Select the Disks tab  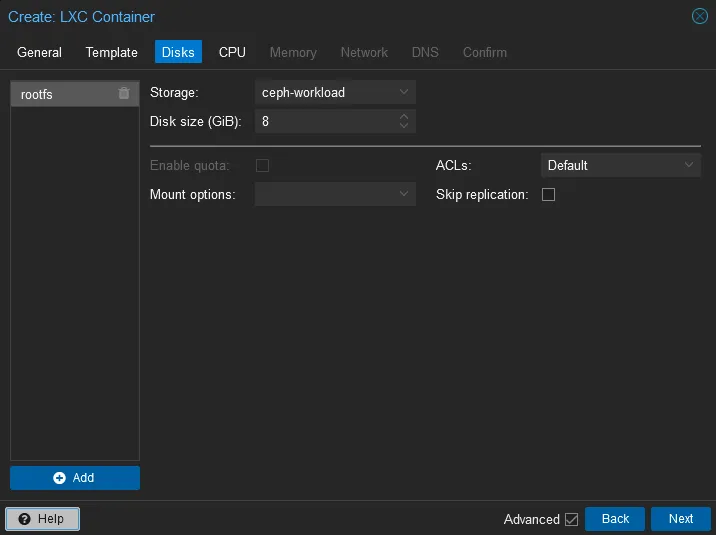178,52
